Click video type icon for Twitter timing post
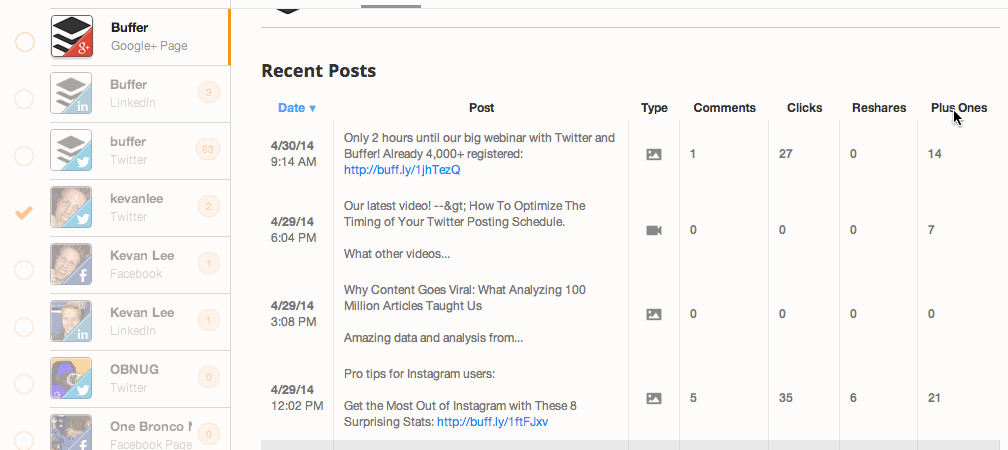 654,230
